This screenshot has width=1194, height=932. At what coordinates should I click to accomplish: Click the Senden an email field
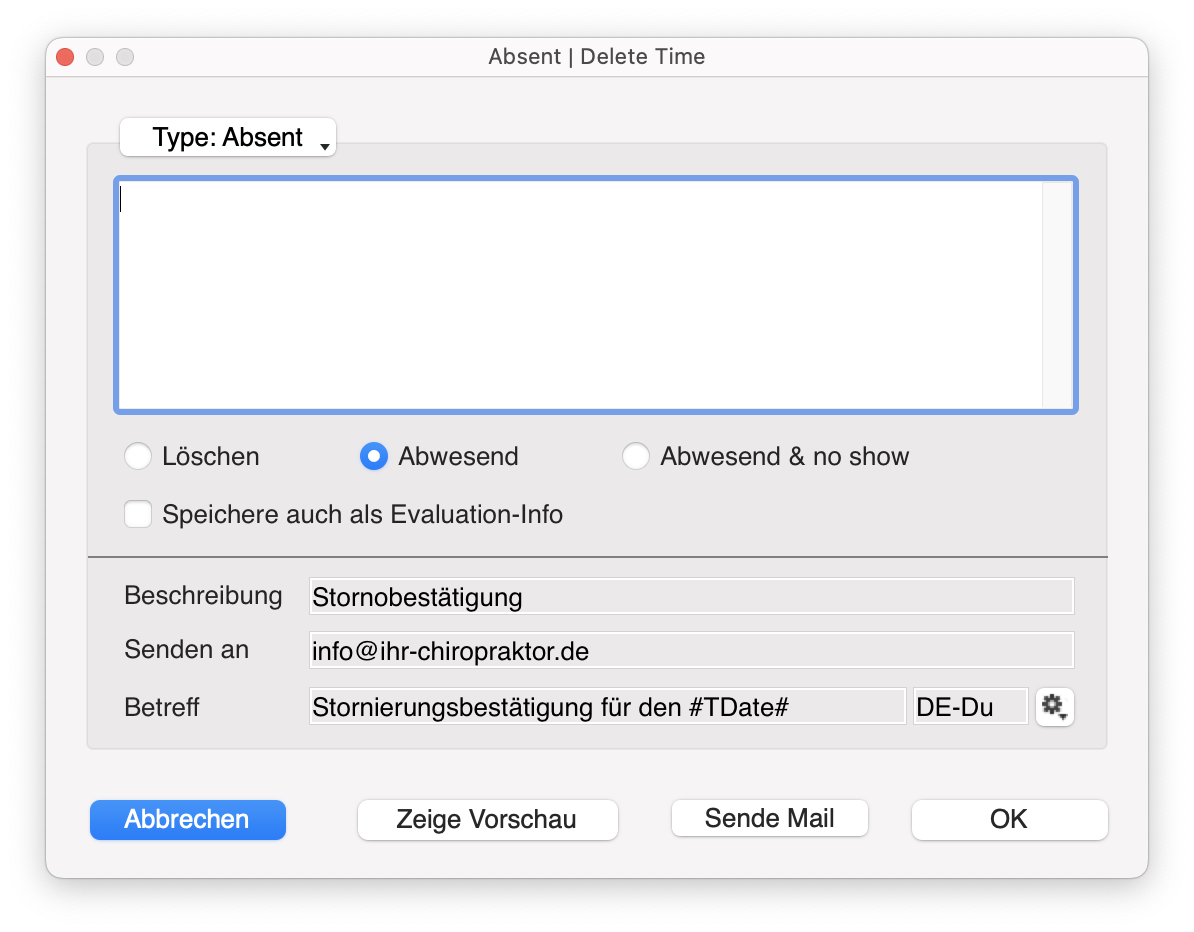click(691, 651)
